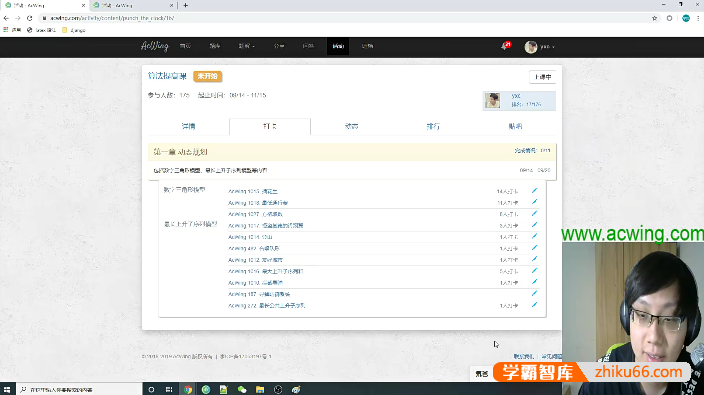Image resolution: width=704 pixels, height=395 pixels.
Task: Click the browser address bar
Action: point(343,18)
